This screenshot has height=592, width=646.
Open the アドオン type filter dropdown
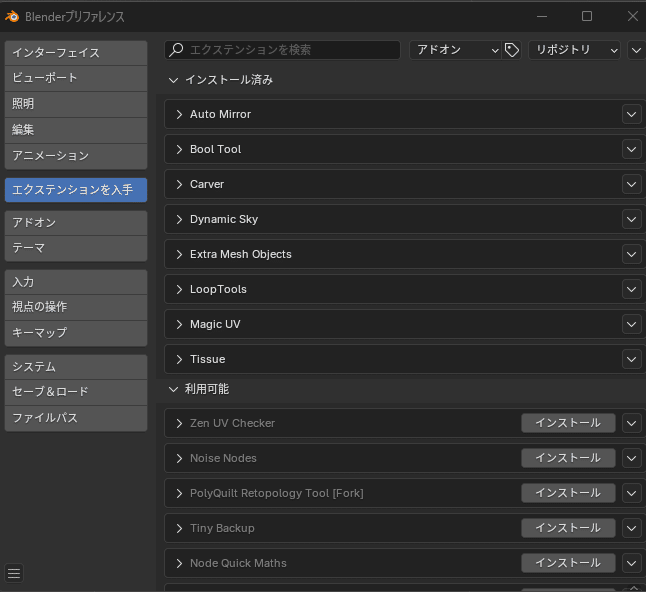point(455,50)
